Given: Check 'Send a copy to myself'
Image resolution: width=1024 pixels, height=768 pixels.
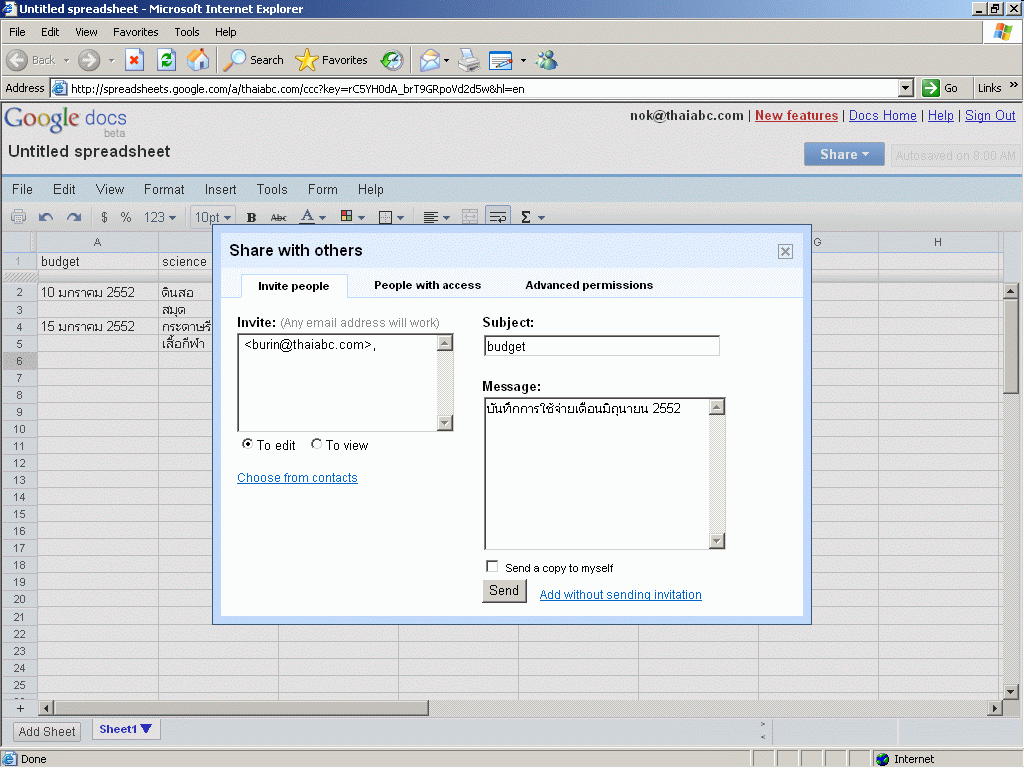Looking at the screenshot, I should click(x=492, y=567).
